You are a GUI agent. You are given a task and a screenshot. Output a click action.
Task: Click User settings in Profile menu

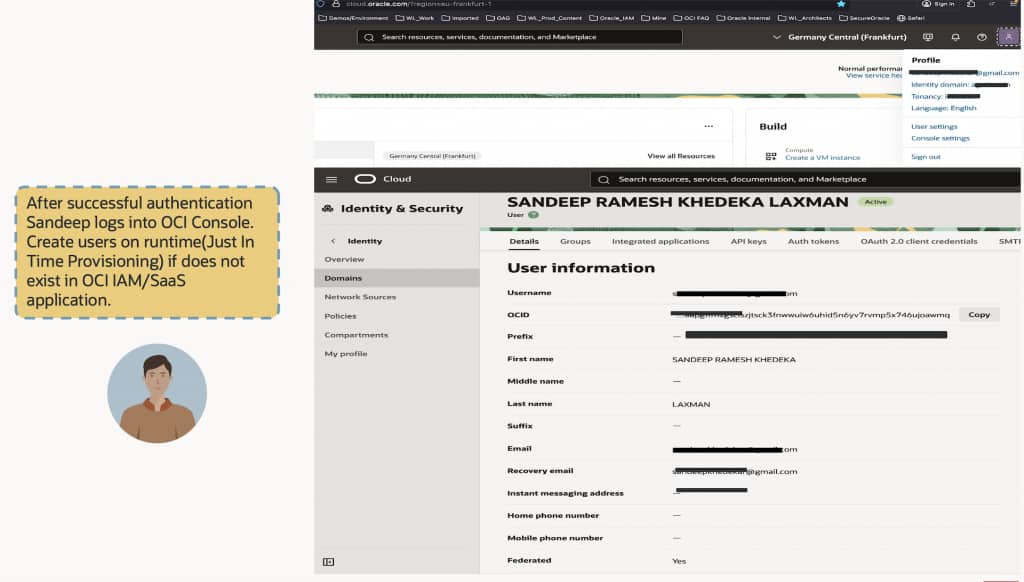[934, 127]
